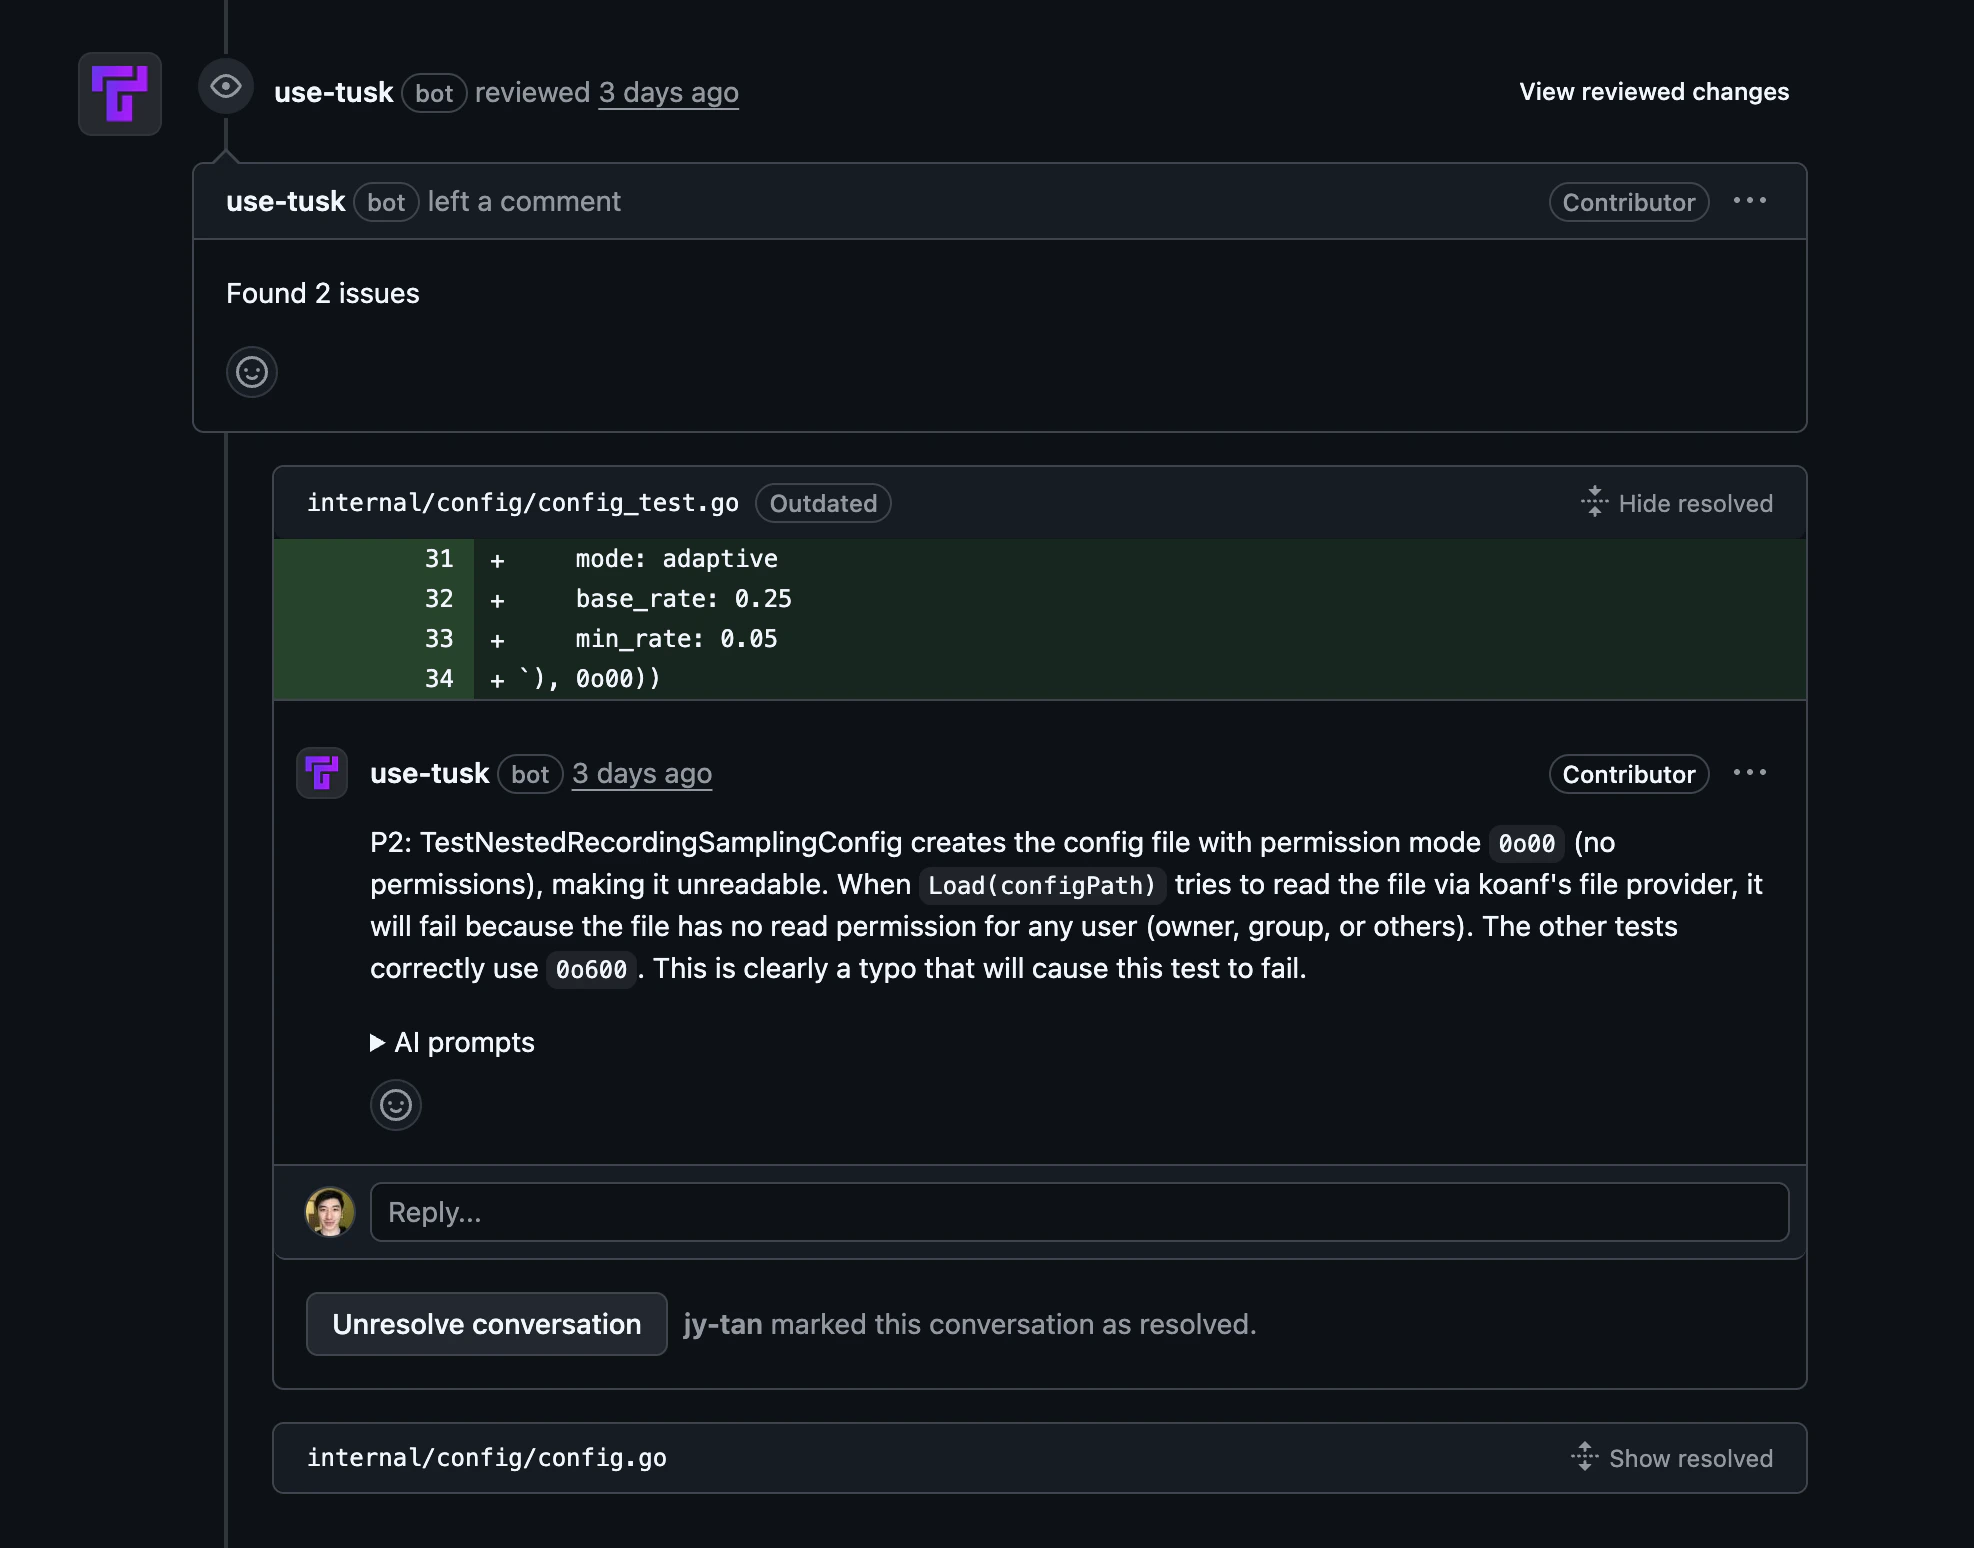1974x1548 pixels.
Task: Click the kebab menu on the left a comment header
Action: [x=1750, y=200]
